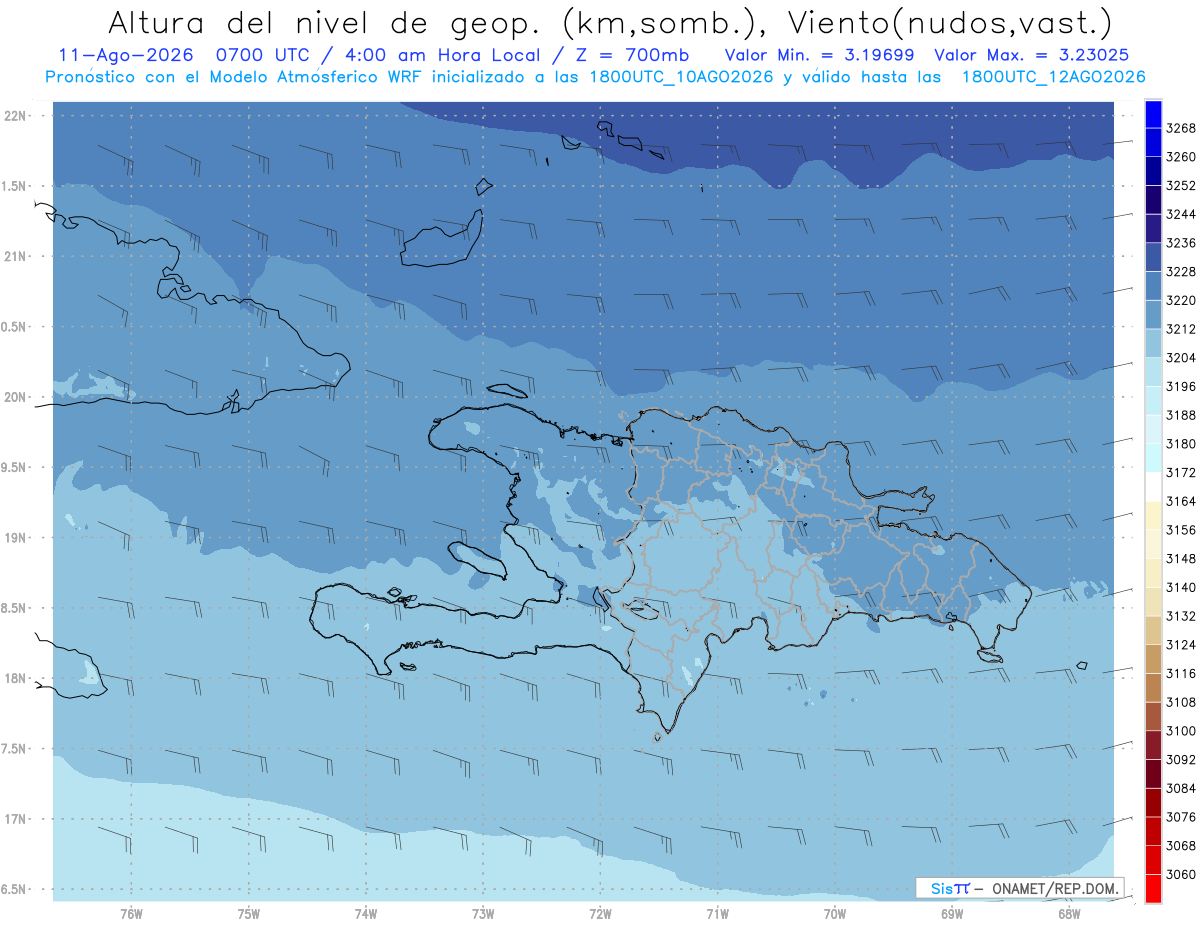
Task: Click the 3188 legend label
Action: point(1180,415)
